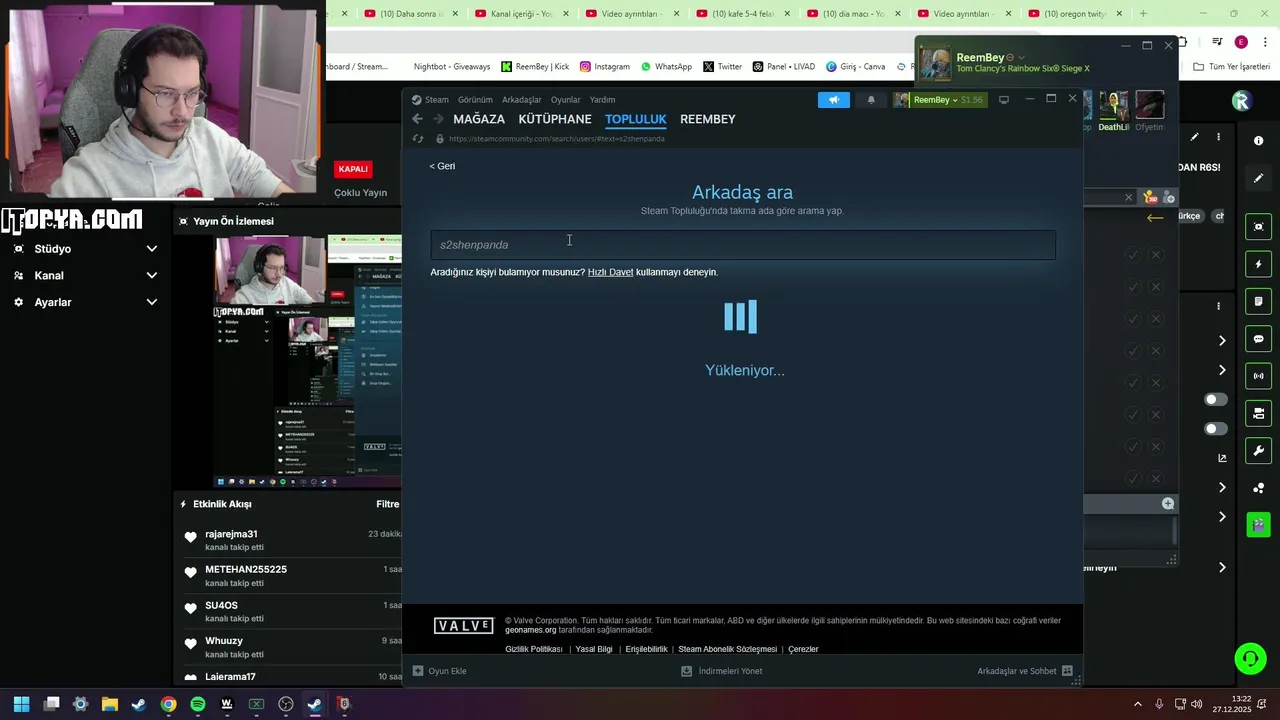Switch to the TOPLULUK tab

point(635,119)
